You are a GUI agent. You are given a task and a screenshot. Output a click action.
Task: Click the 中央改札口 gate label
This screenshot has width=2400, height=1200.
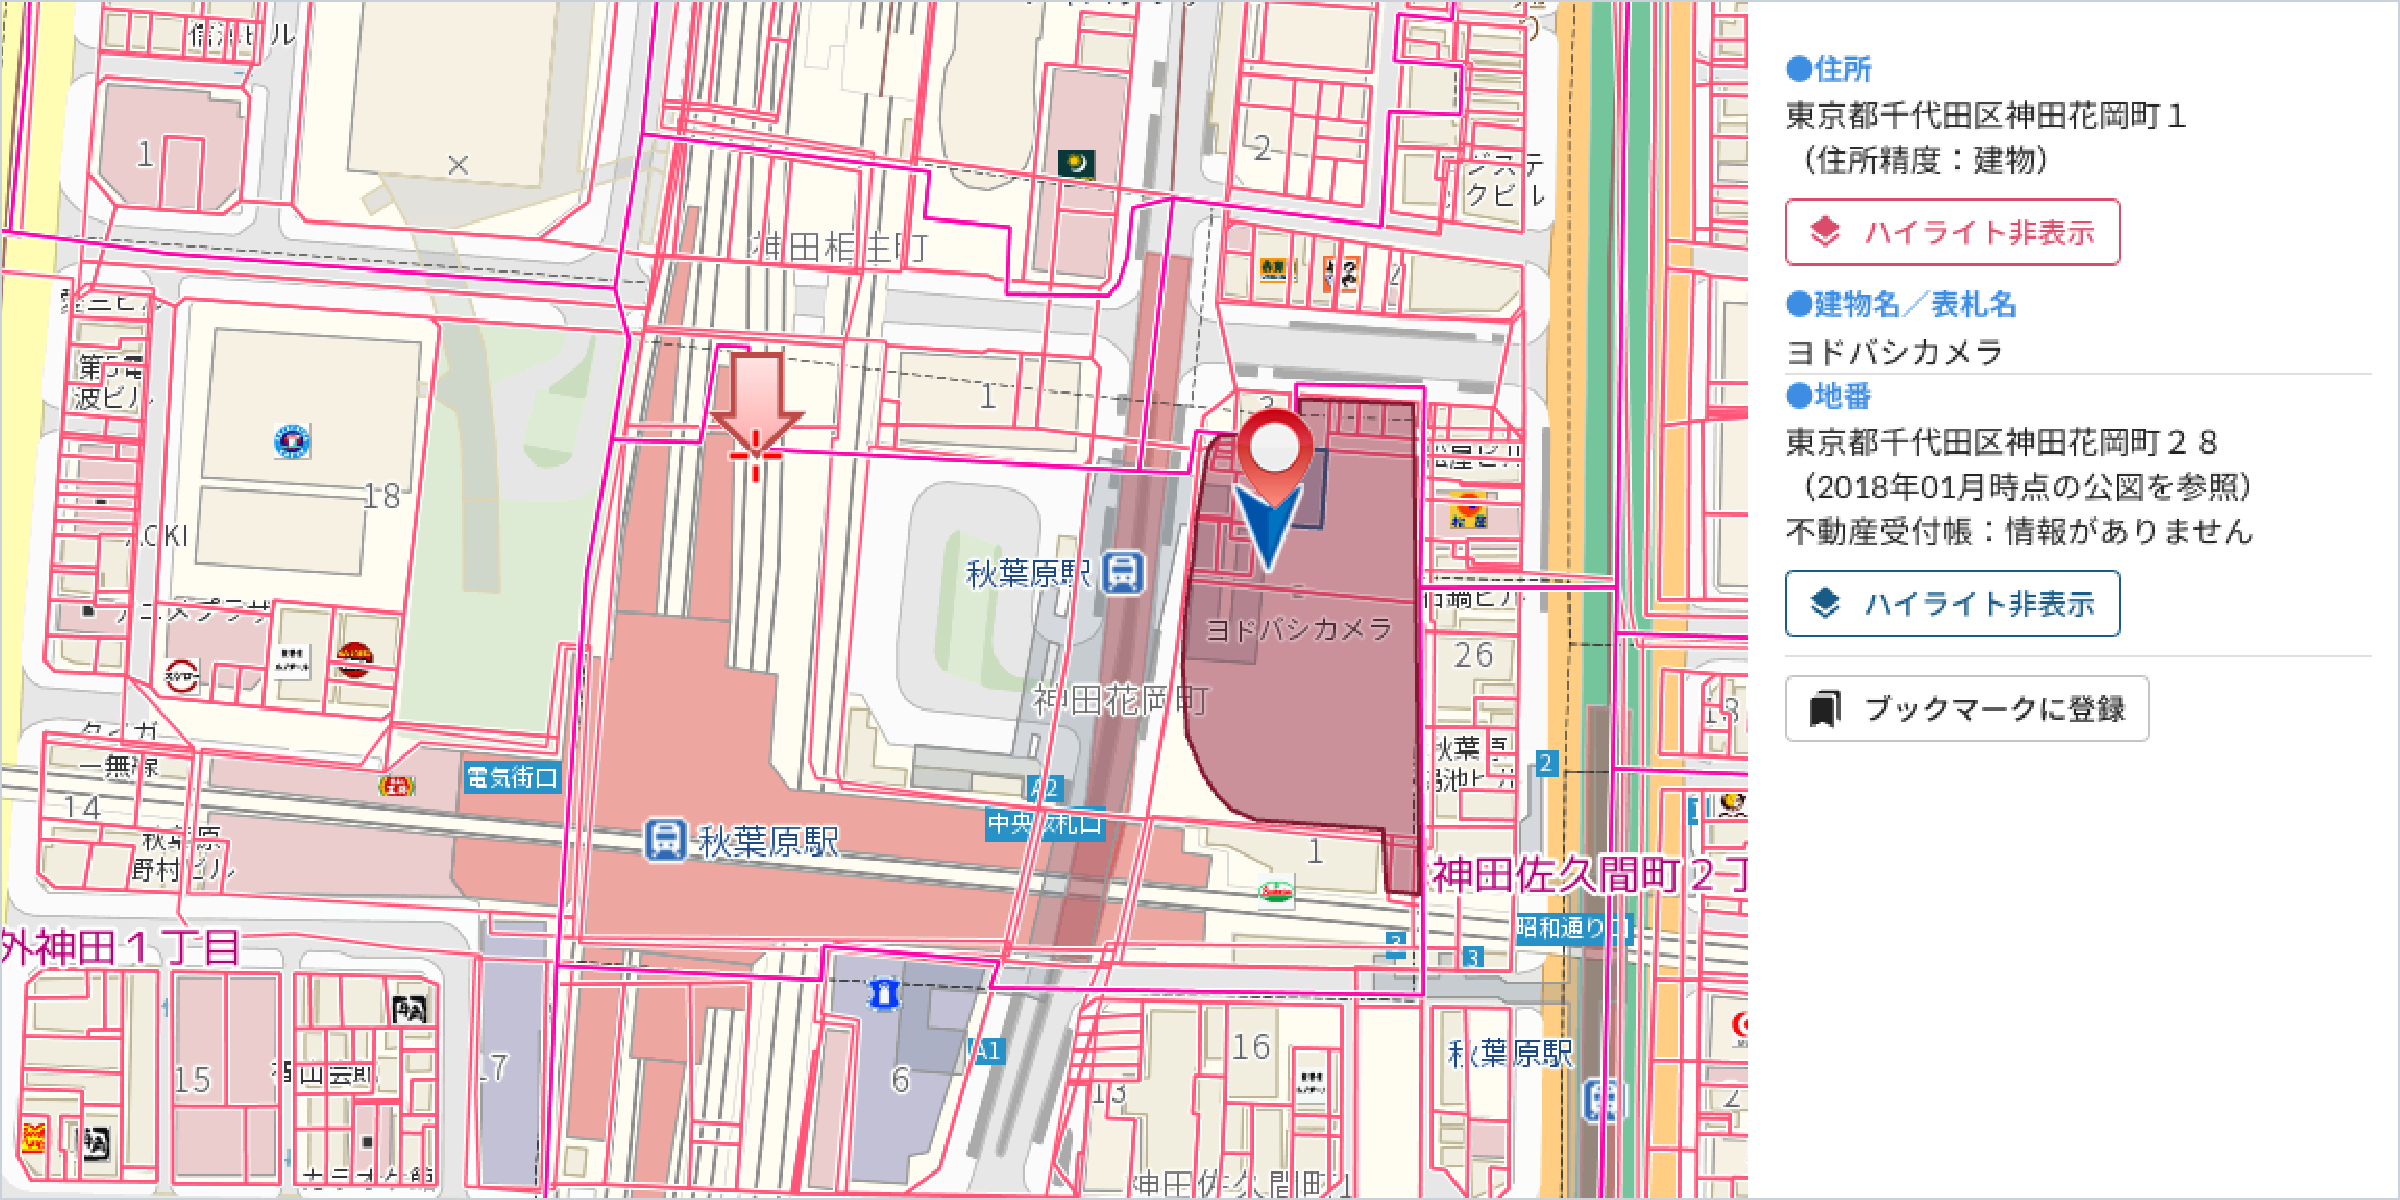(1044, 824)
